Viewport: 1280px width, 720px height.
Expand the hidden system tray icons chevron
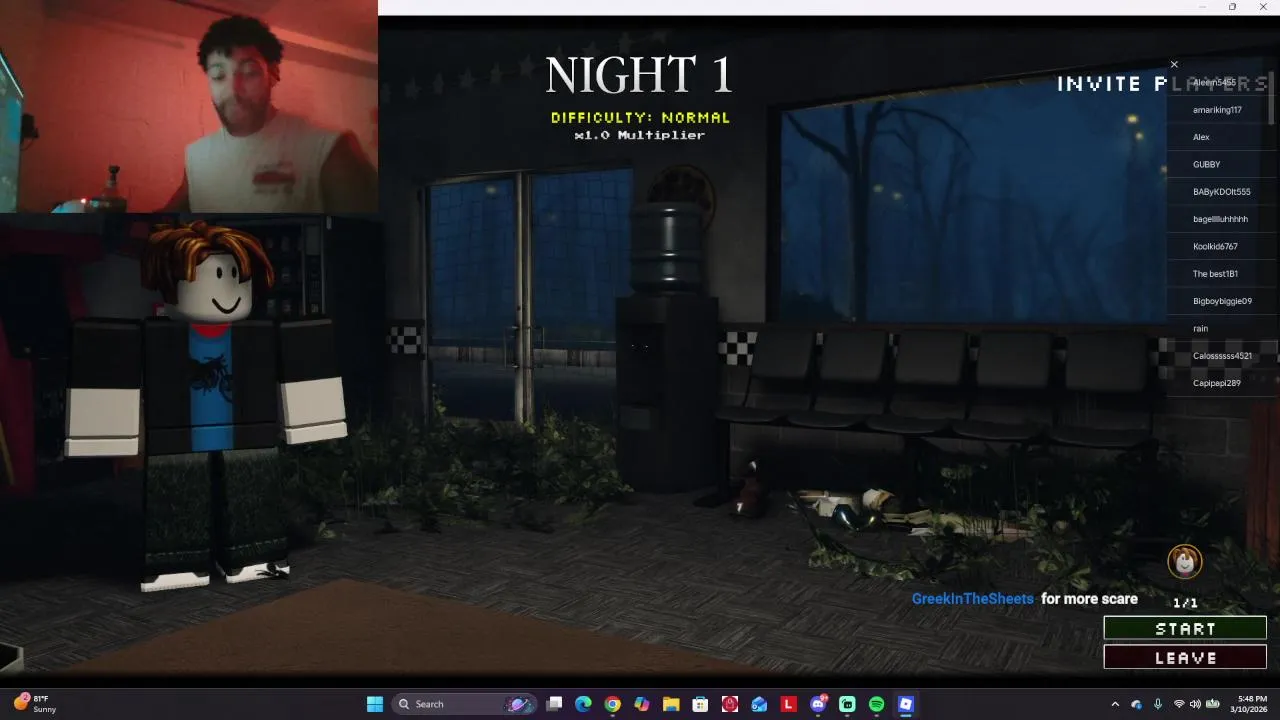click(x=1115, y=704)
